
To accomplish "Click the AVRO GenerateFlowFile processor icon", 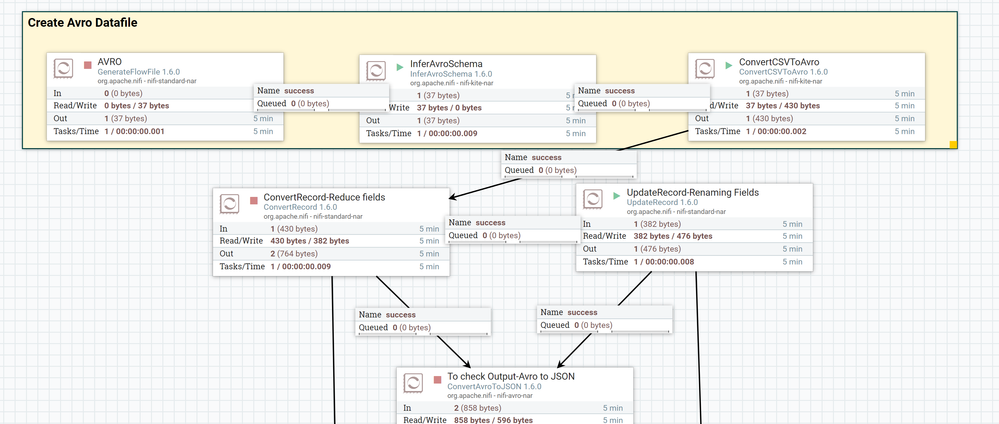I will (x=63, y=69).
